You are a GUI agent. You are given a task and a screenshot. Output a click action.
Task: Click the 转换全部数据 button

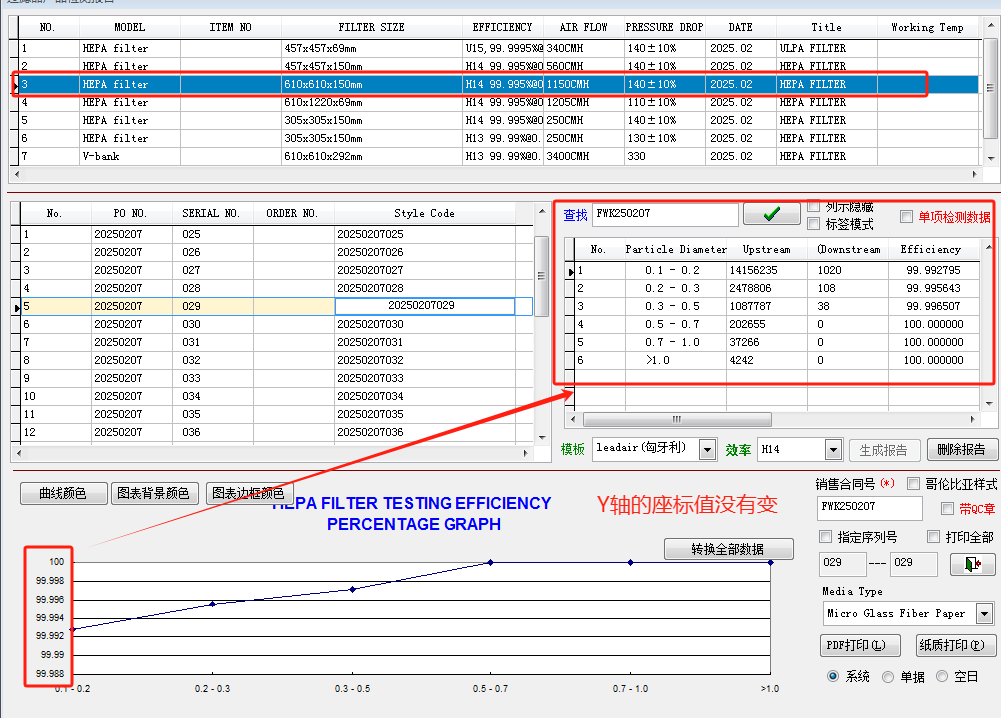coord(728,549)
